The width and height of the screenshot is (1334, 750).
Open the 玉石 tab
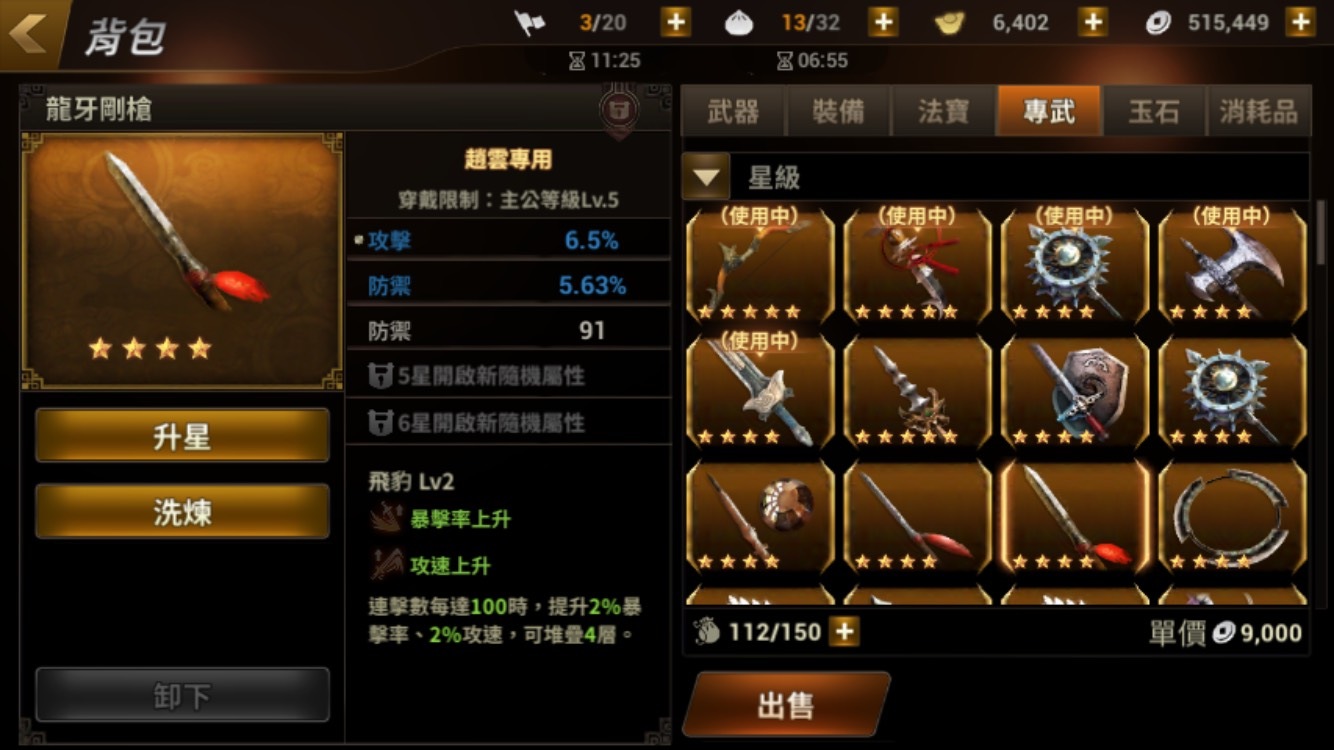(1154, 111)
